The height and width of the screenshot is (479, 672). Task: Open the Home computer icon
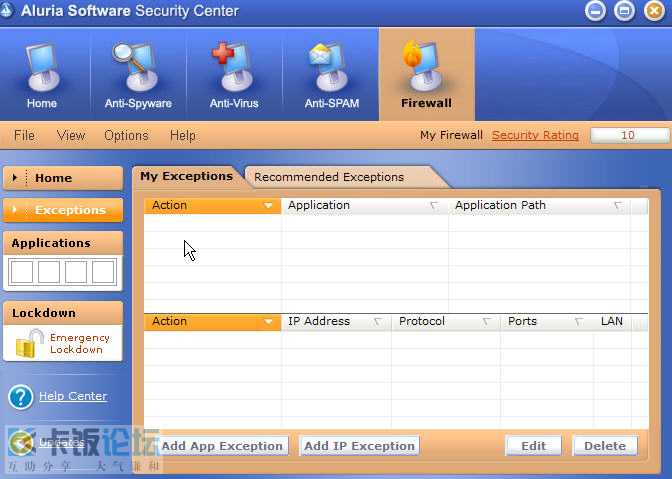pos(42,67)
